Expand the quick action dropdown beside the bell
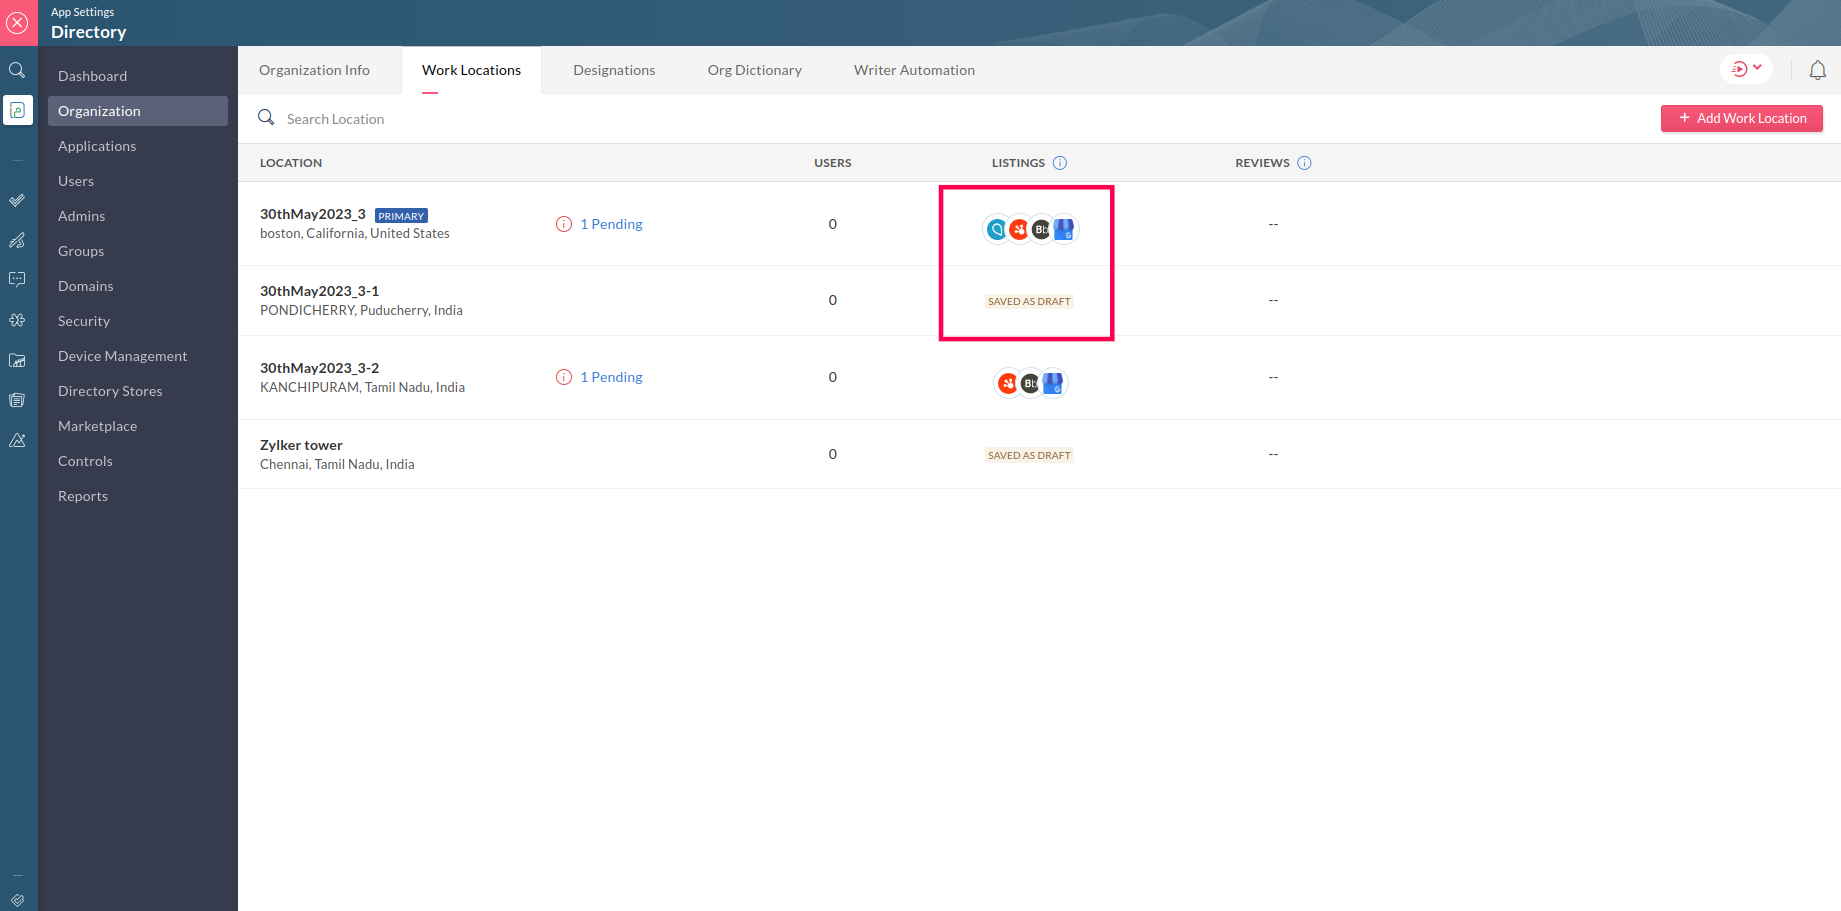This screenshot has height=911, width=1841. click(x=1746, y=69)
